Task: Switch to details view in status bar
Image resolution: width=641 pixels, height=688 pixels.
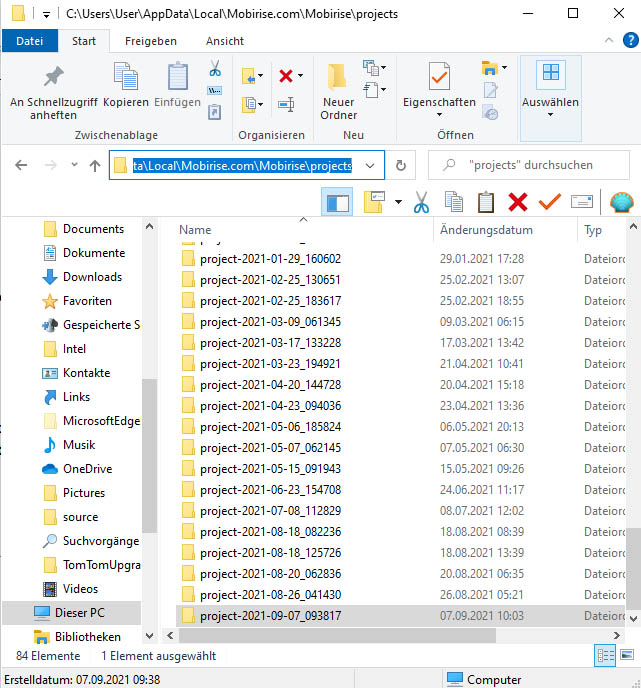Action: (x=606, y=656)
